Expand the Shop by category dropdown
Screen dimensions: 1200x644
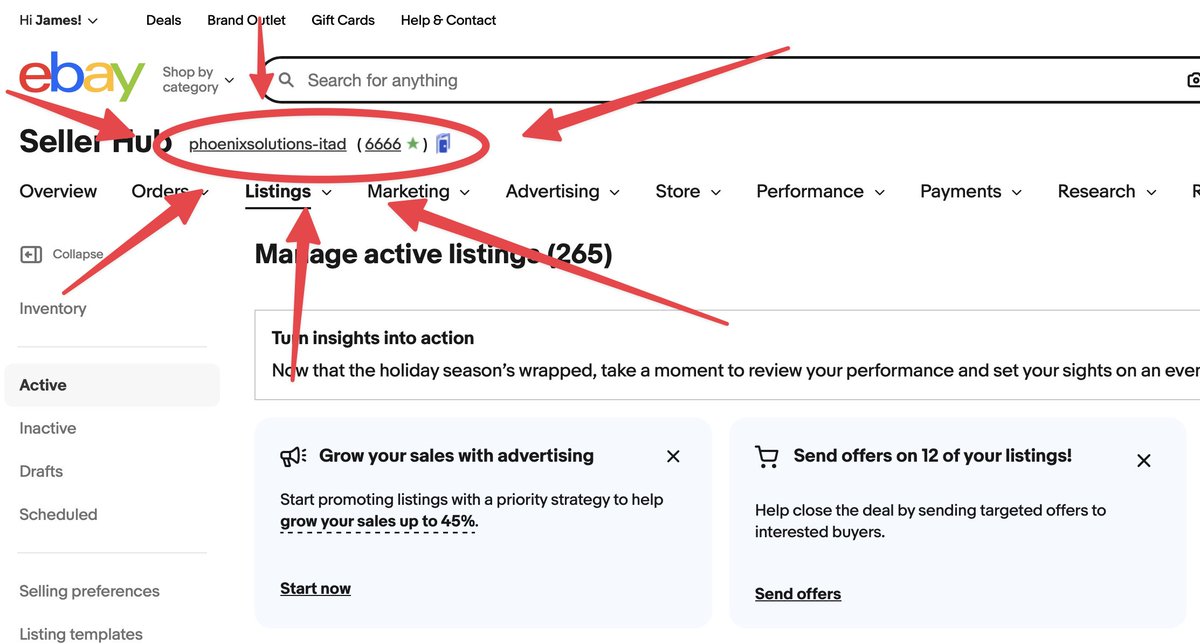click(198, 80)
